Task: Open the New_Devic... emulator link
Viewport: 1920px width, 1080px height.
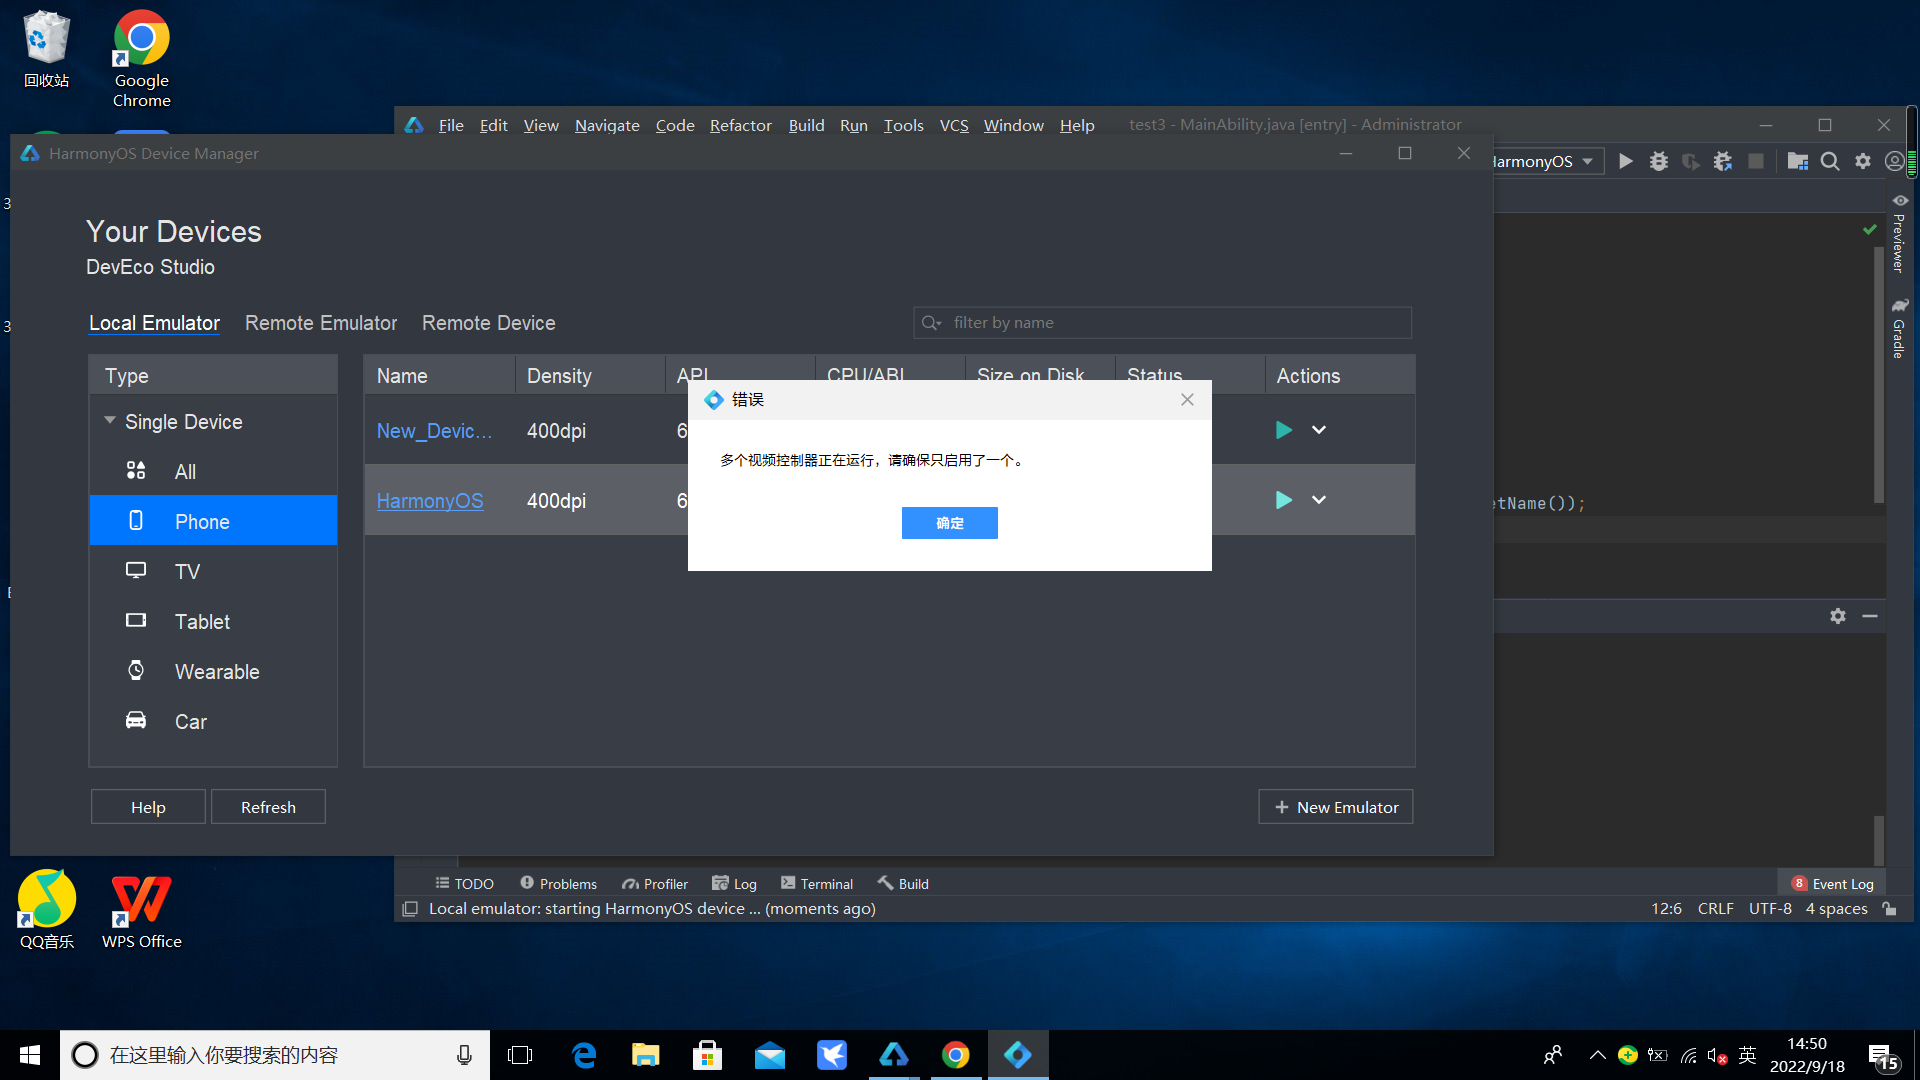Action: pos(434,431)
